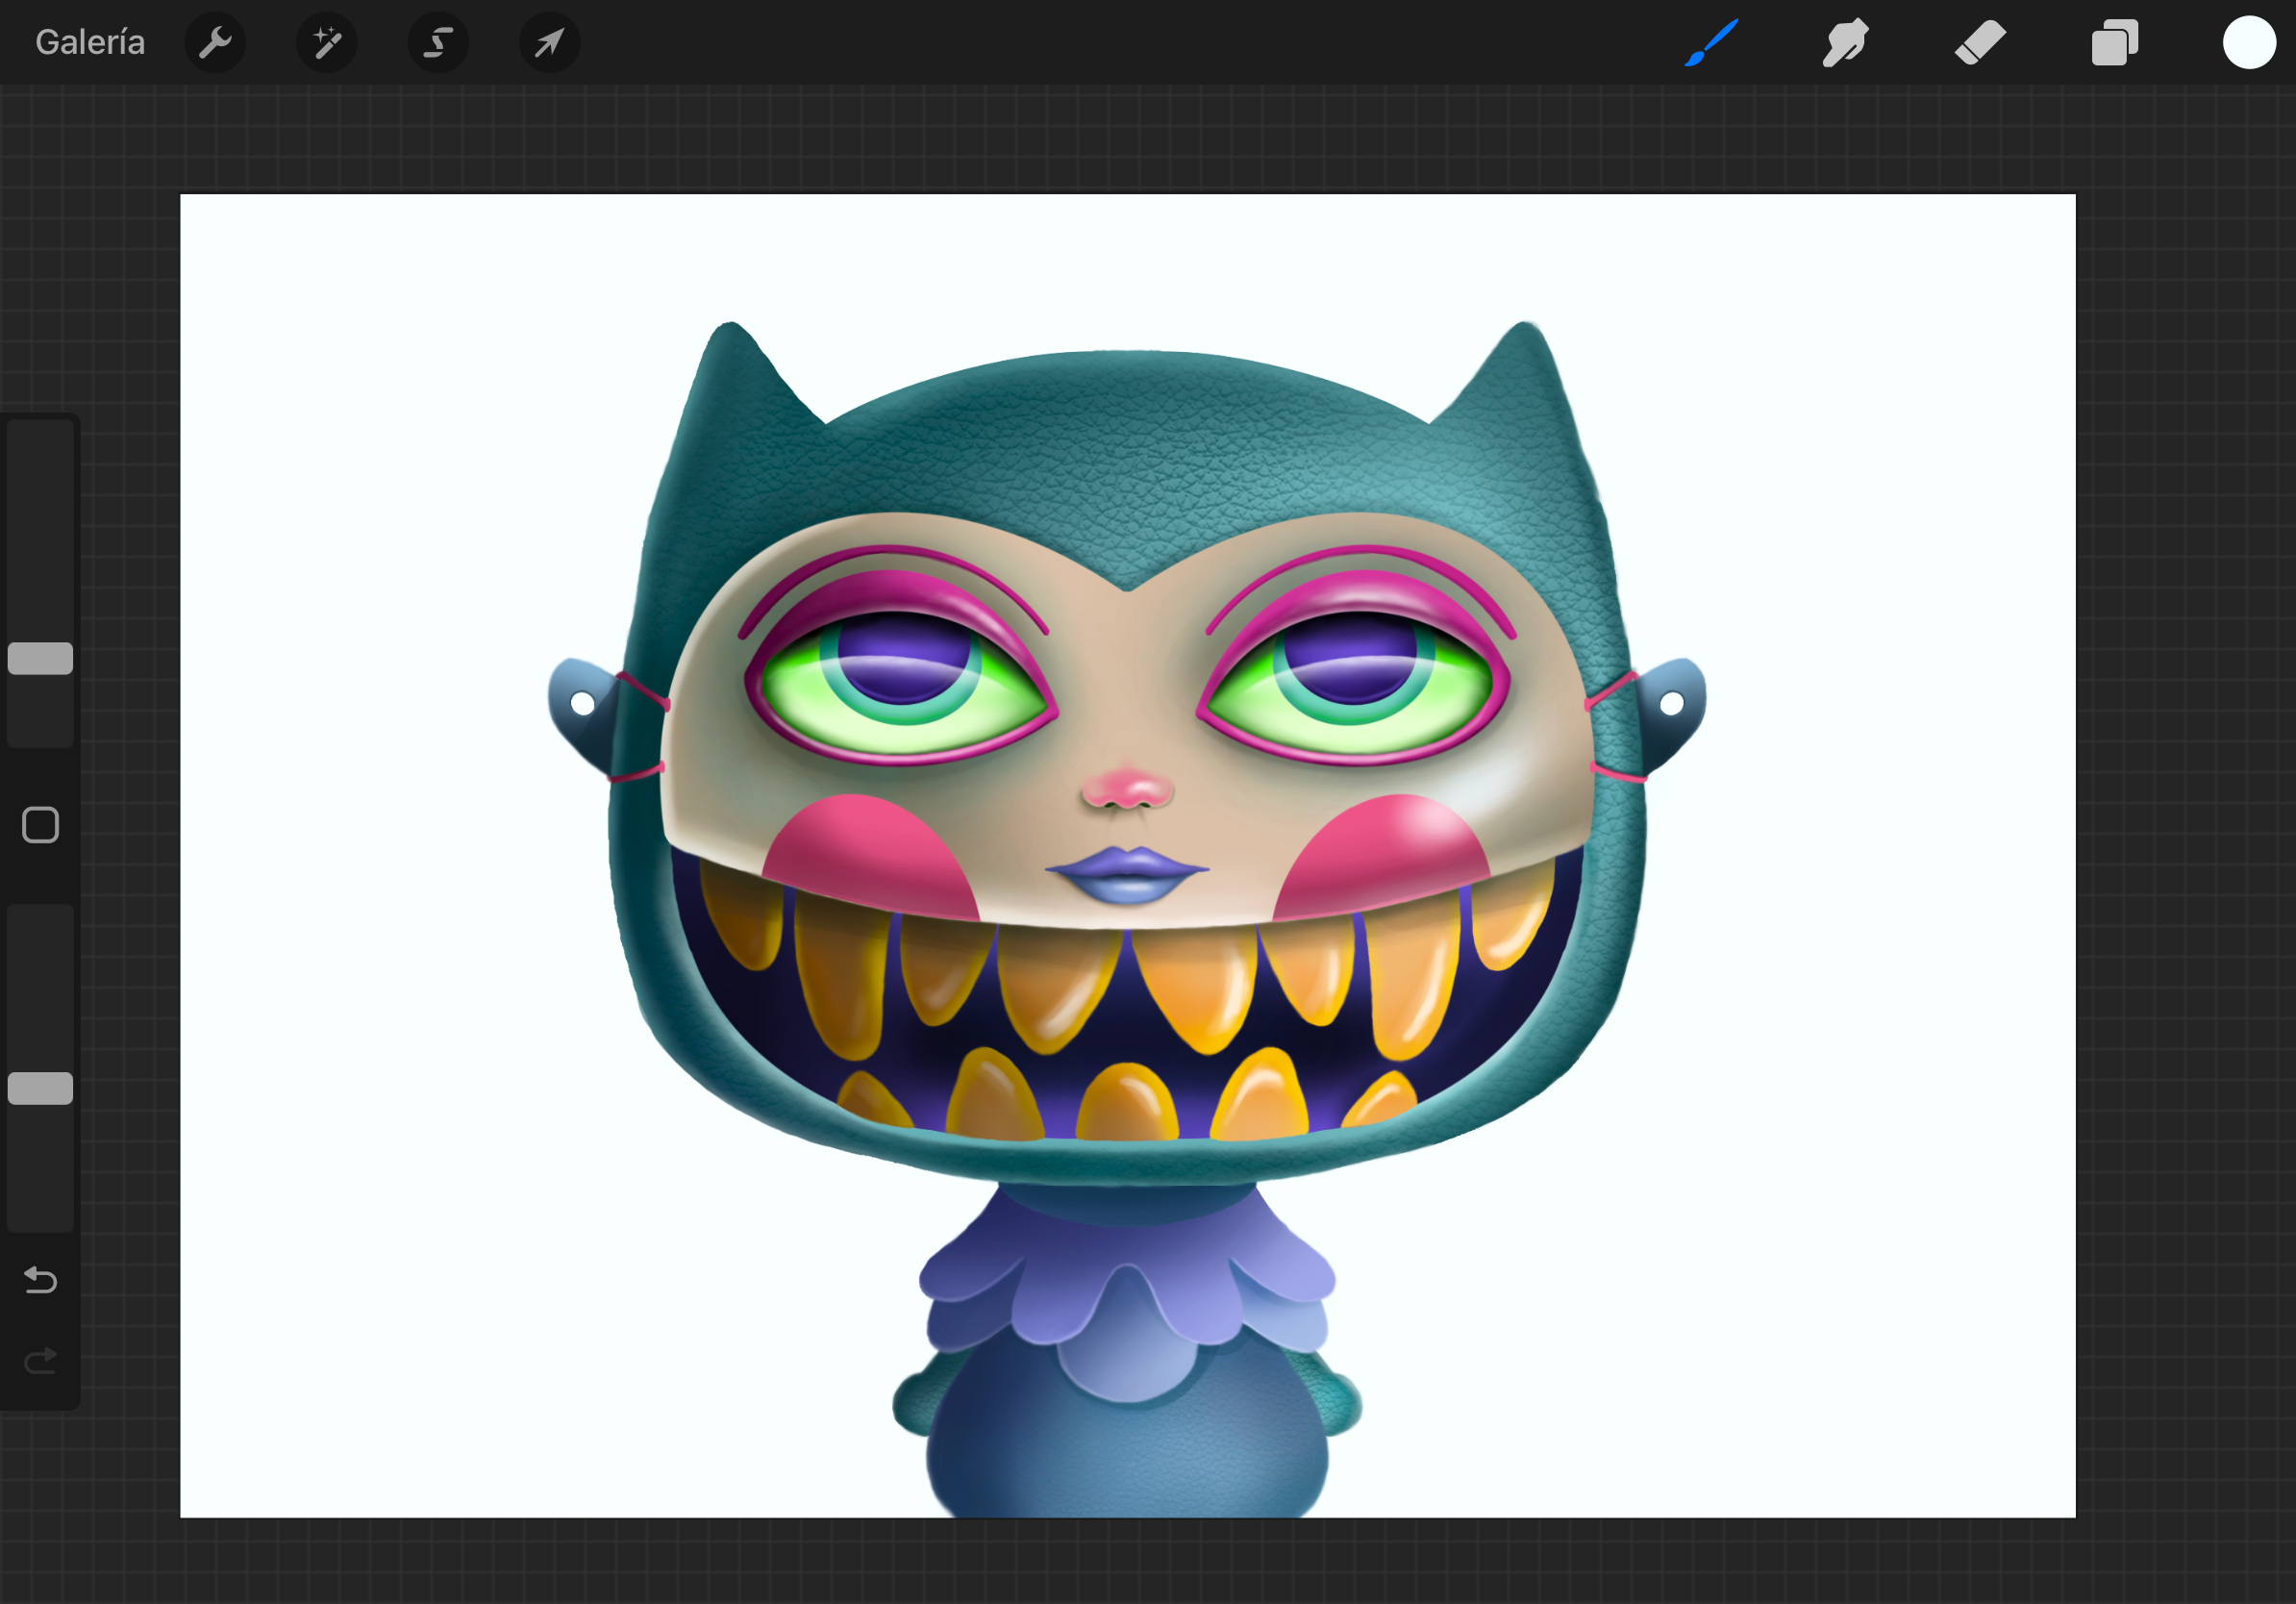Image resolution: width=2296 pixels, height=1604 pixels.
Task: Click the brush size slider handle
Action: point(40,658)
